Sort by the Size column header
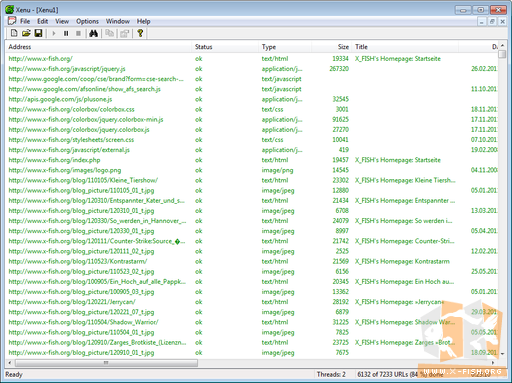This screenshot has width=512, height=383. click(x=332, y=47)
